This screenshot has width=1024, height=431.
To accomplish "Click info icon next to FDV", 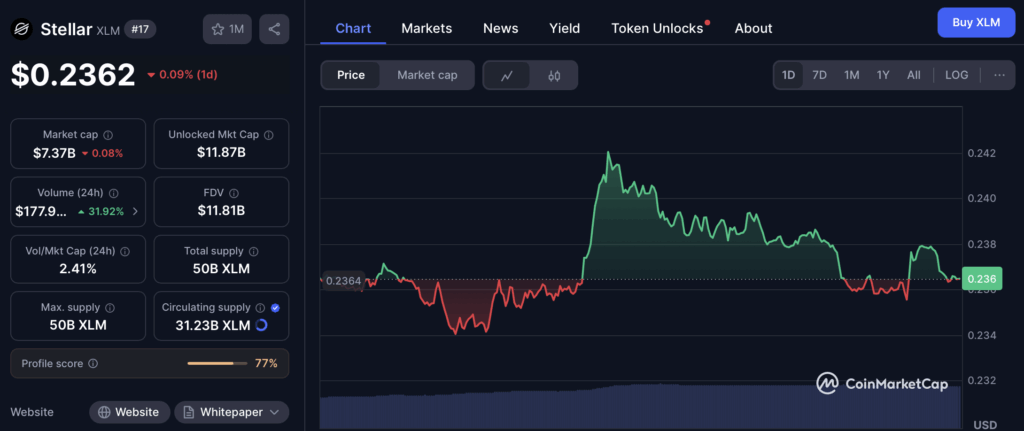I will 234,193.
